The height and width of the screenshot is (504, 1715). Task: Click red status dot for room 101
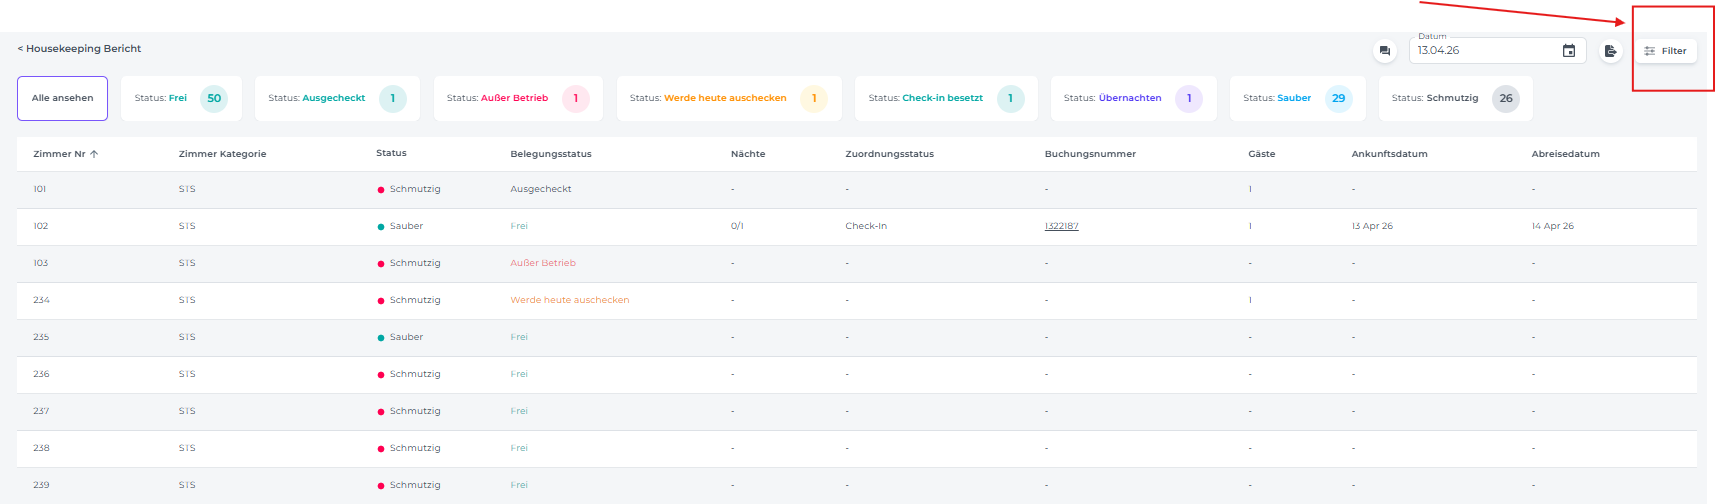pyautogui.click(x=381, y=190)
